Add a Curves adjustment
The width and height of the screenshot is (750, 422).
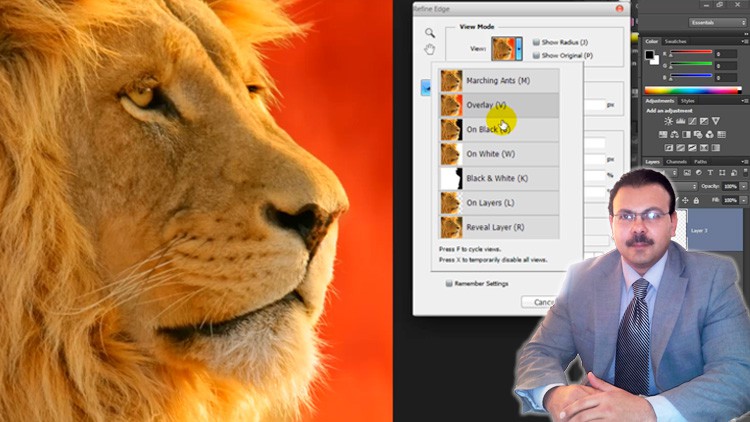tap(692, 121)
